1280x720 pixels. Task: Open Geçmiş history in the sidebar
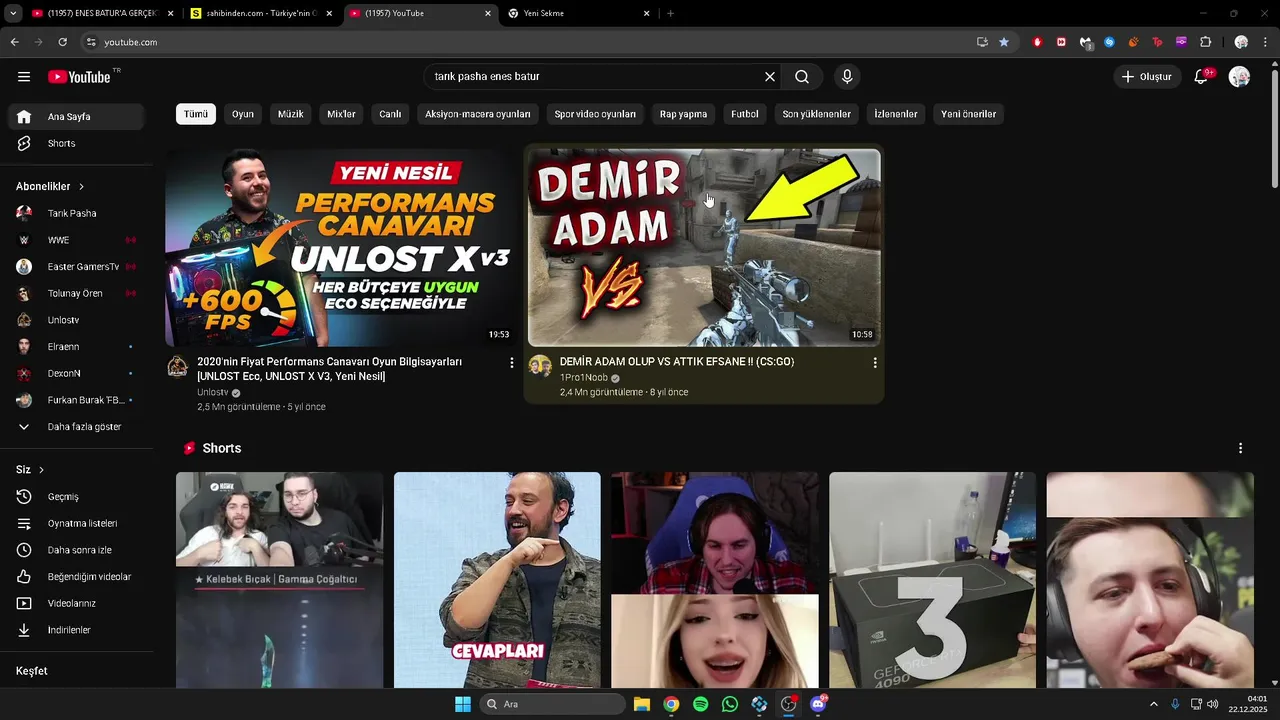(x=76, y=497)
